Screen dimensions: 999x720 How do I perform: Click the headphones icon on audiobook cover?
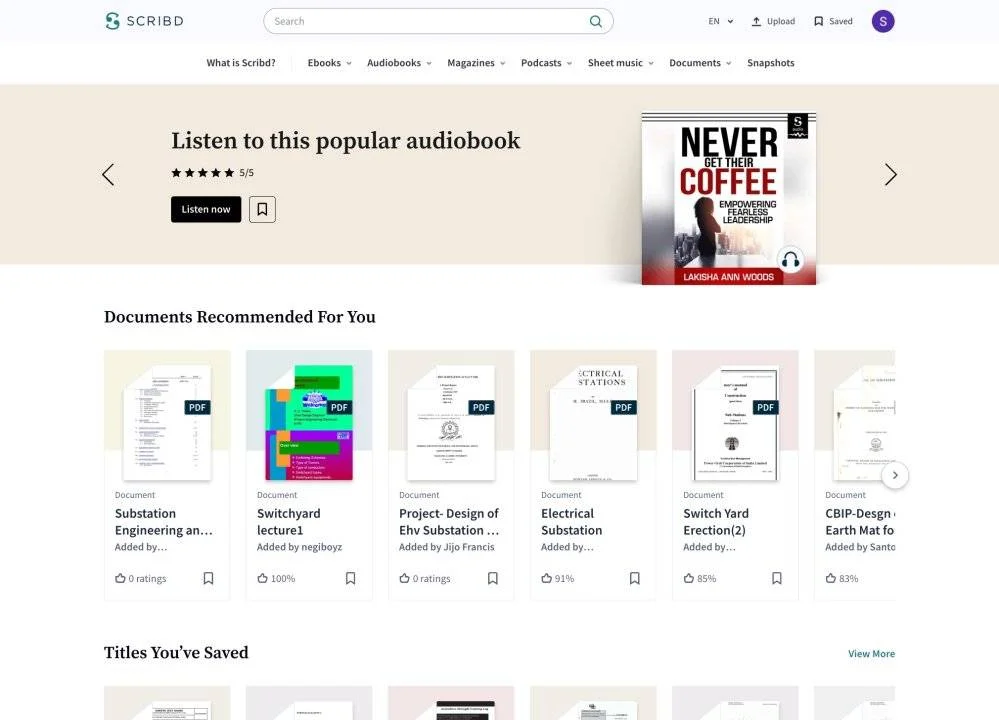point(791,260)
